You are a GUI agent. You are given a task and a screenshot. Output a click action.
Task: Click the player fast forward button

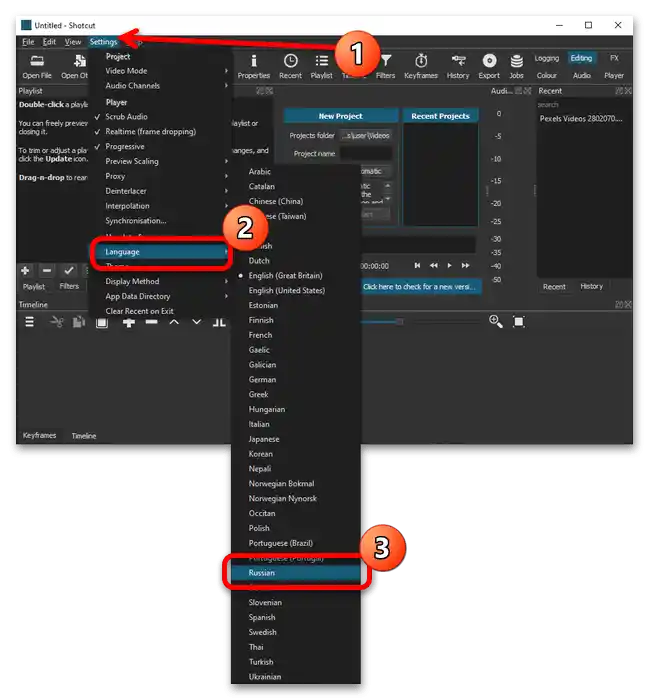(x=466, y=266)
